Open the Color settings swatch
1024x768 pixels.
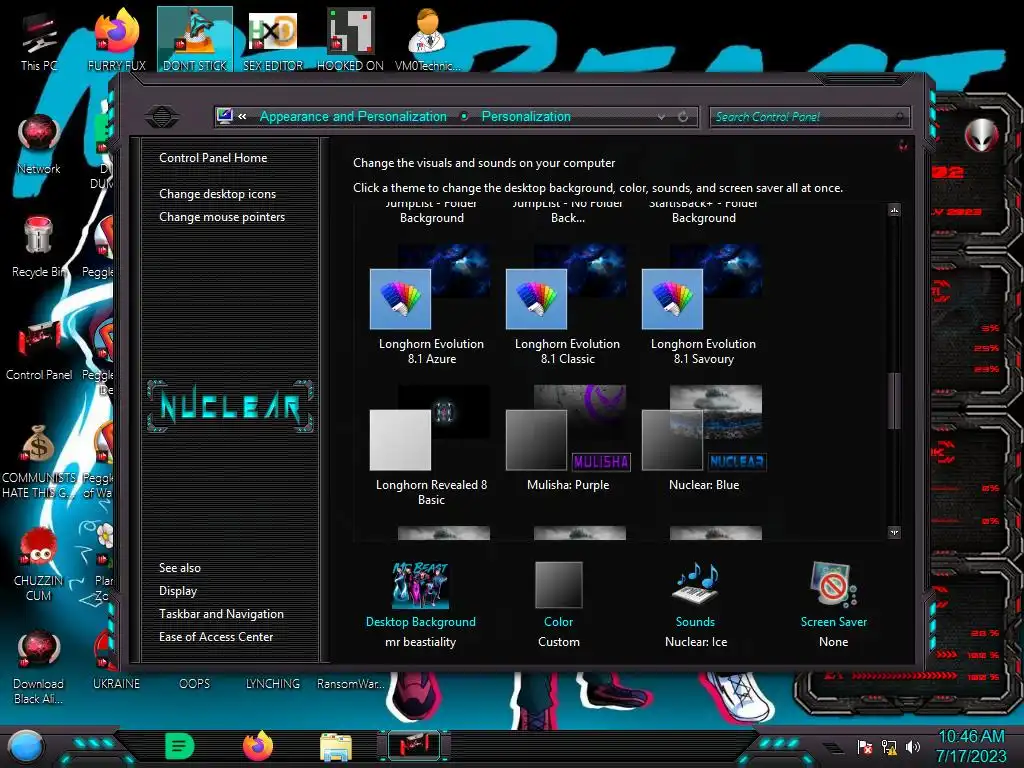[558, 604]
